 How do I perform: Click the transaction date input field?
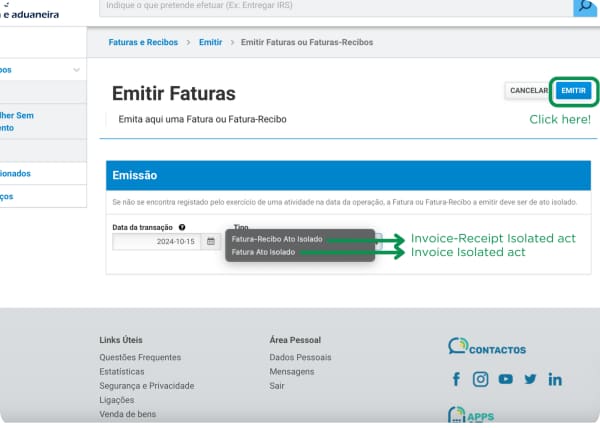[x=157, y=241]
